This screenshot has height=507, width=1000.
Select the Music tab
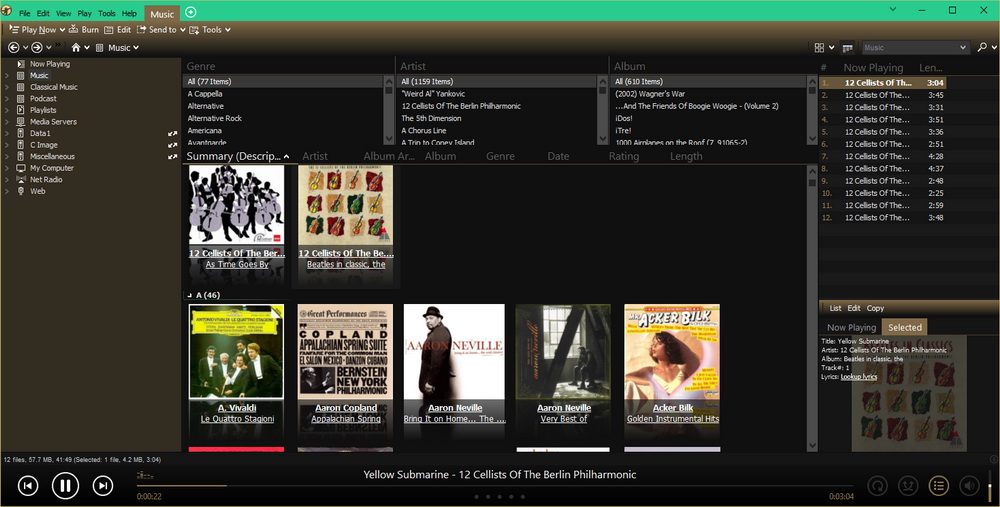click(x=162, y=14)
